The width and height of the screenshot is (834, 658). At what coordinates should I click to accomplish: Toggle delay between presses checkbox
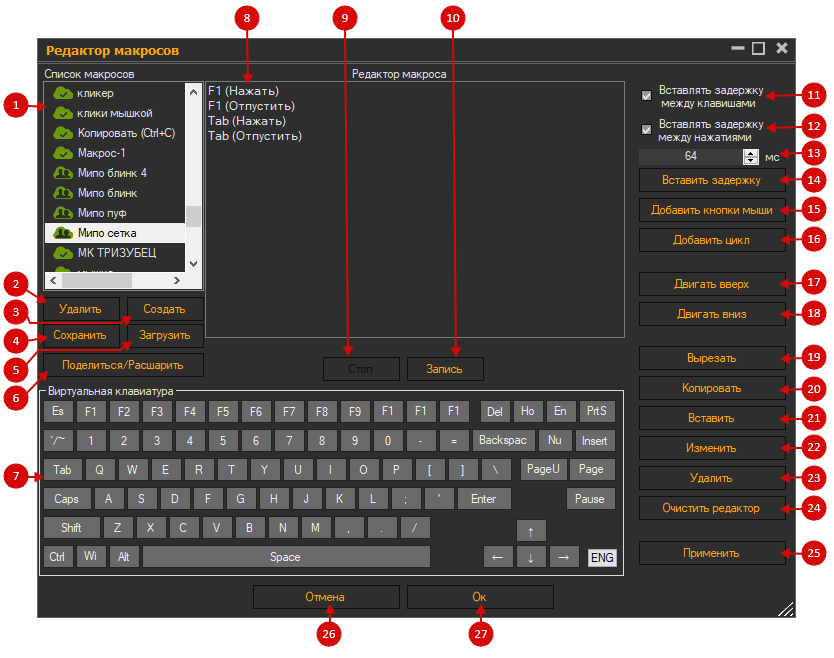click(646, 129)
